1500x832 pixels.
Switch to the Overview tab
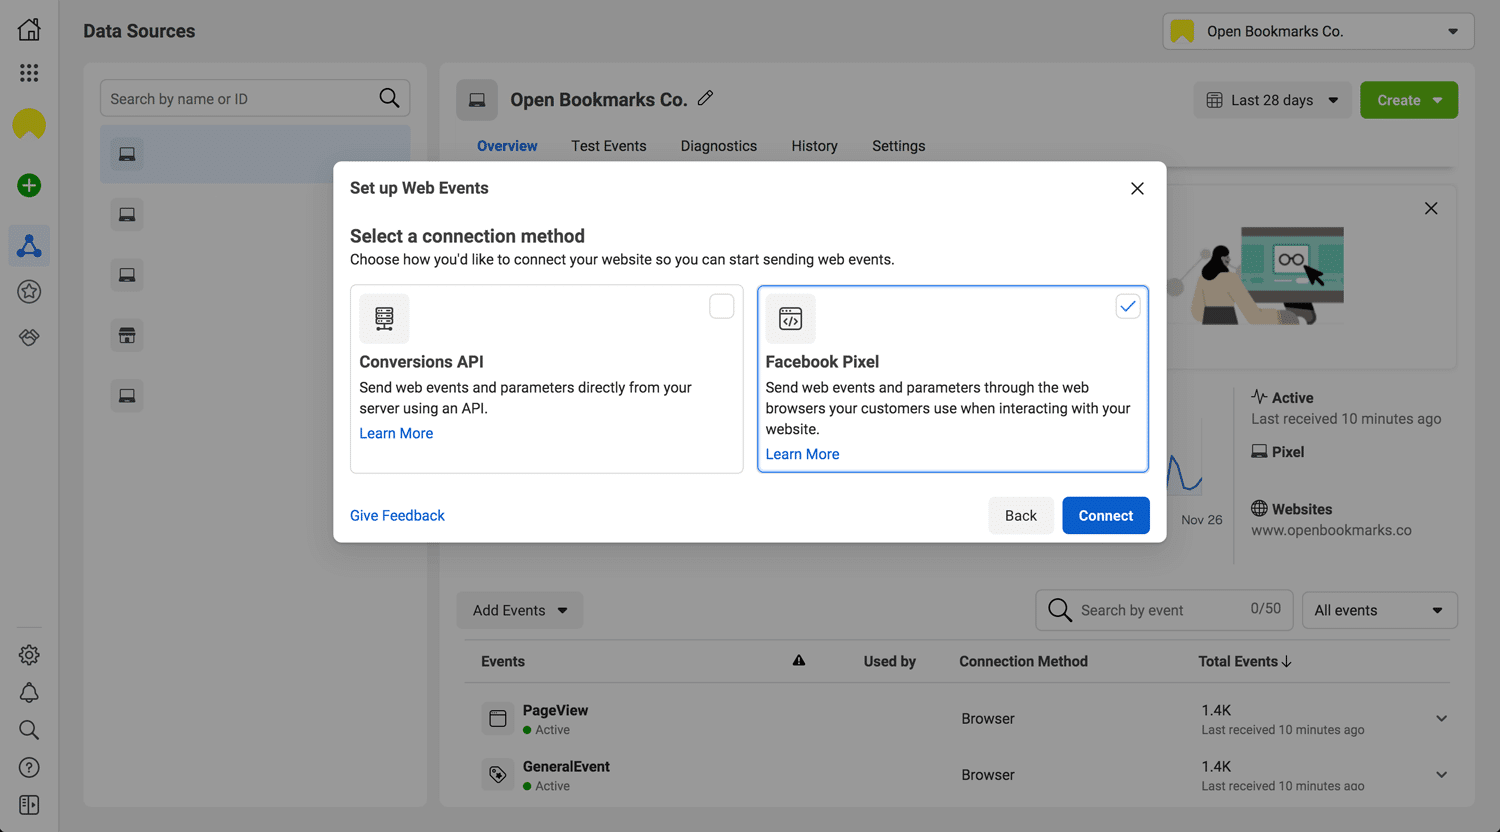[x=507, y=146]
